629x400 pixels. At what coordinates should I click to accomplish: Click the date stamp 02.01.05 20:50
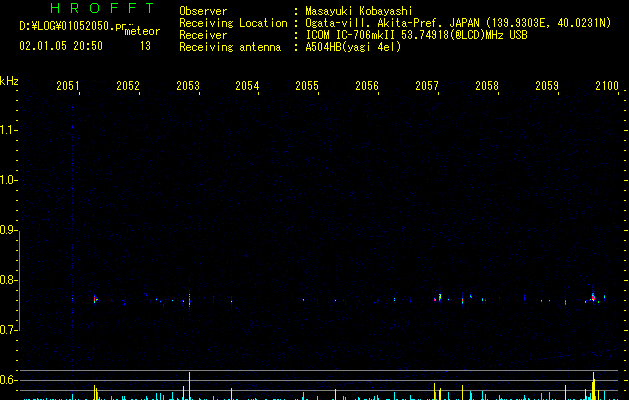[61, 46]
